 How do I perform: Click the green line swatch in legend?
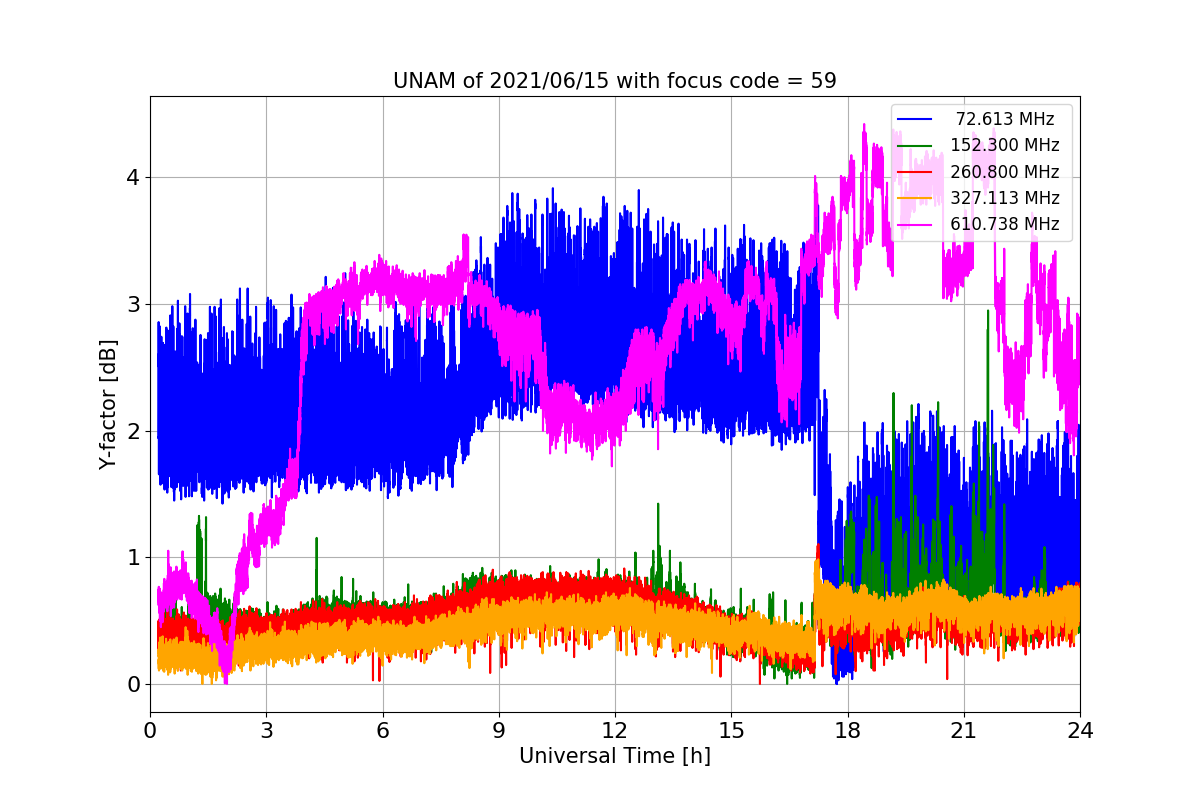click(x=915, y=146)
